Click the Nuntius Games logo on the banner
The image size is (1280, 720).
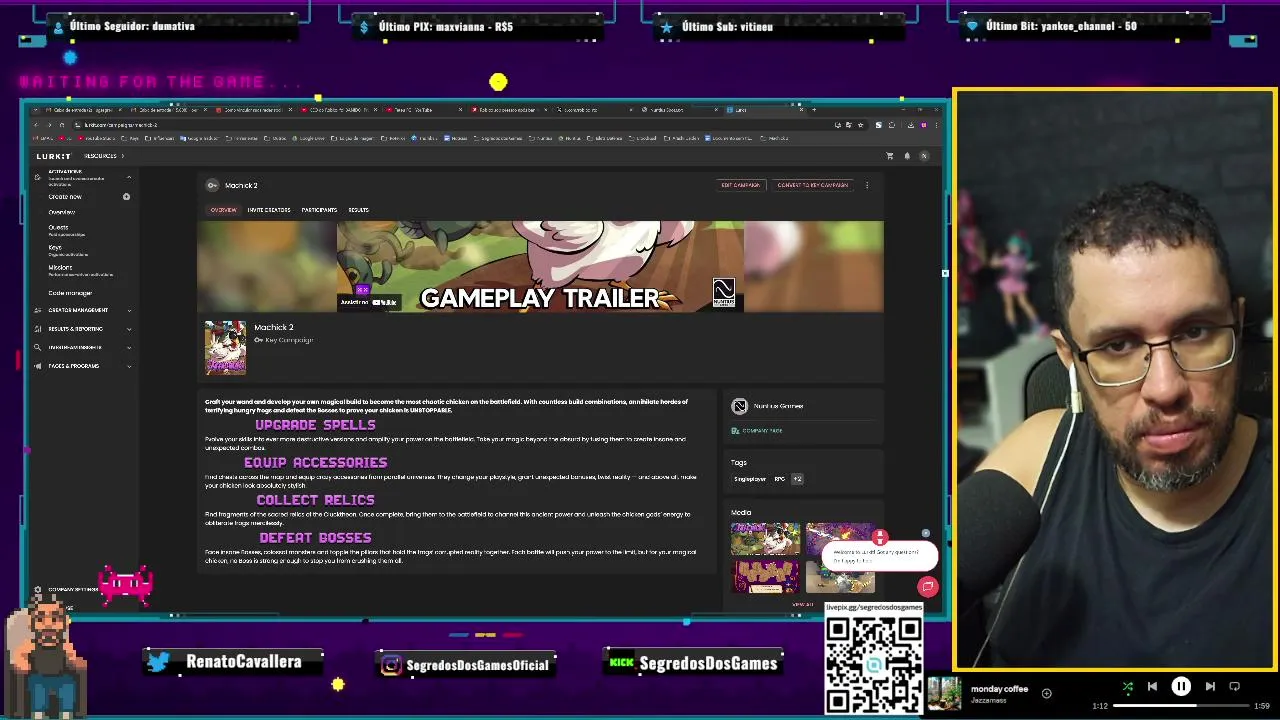723,292
